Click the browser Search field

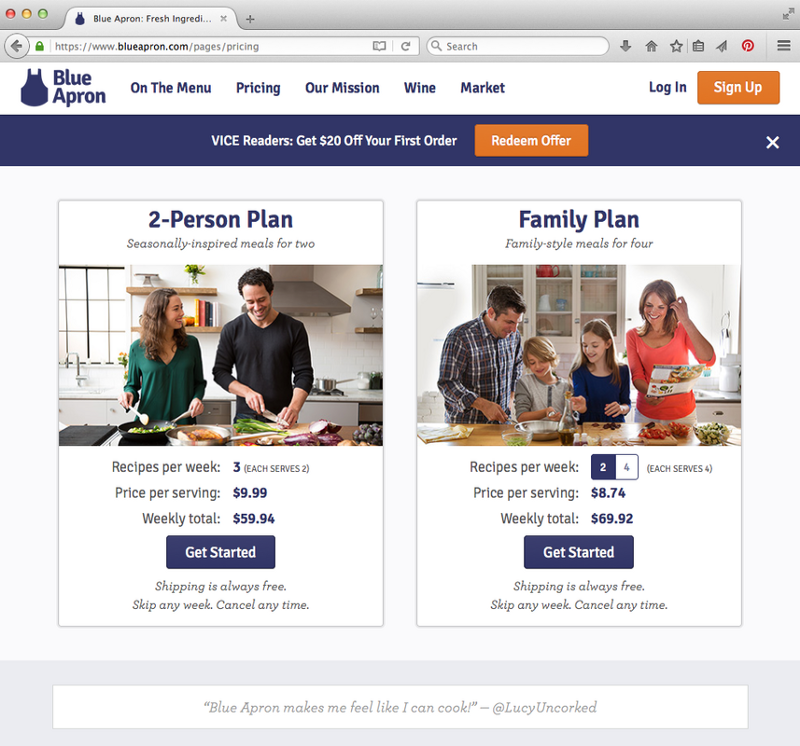coord(518,46)
